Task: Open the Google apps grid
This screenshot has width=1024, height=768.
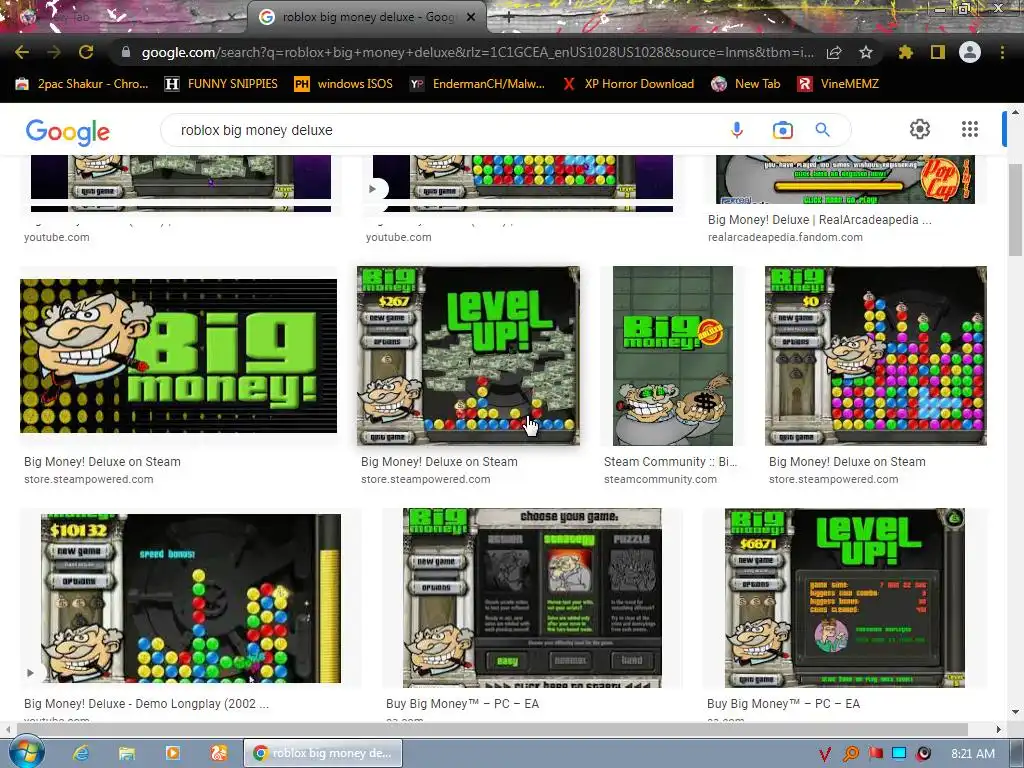Action: pos(970,129)
